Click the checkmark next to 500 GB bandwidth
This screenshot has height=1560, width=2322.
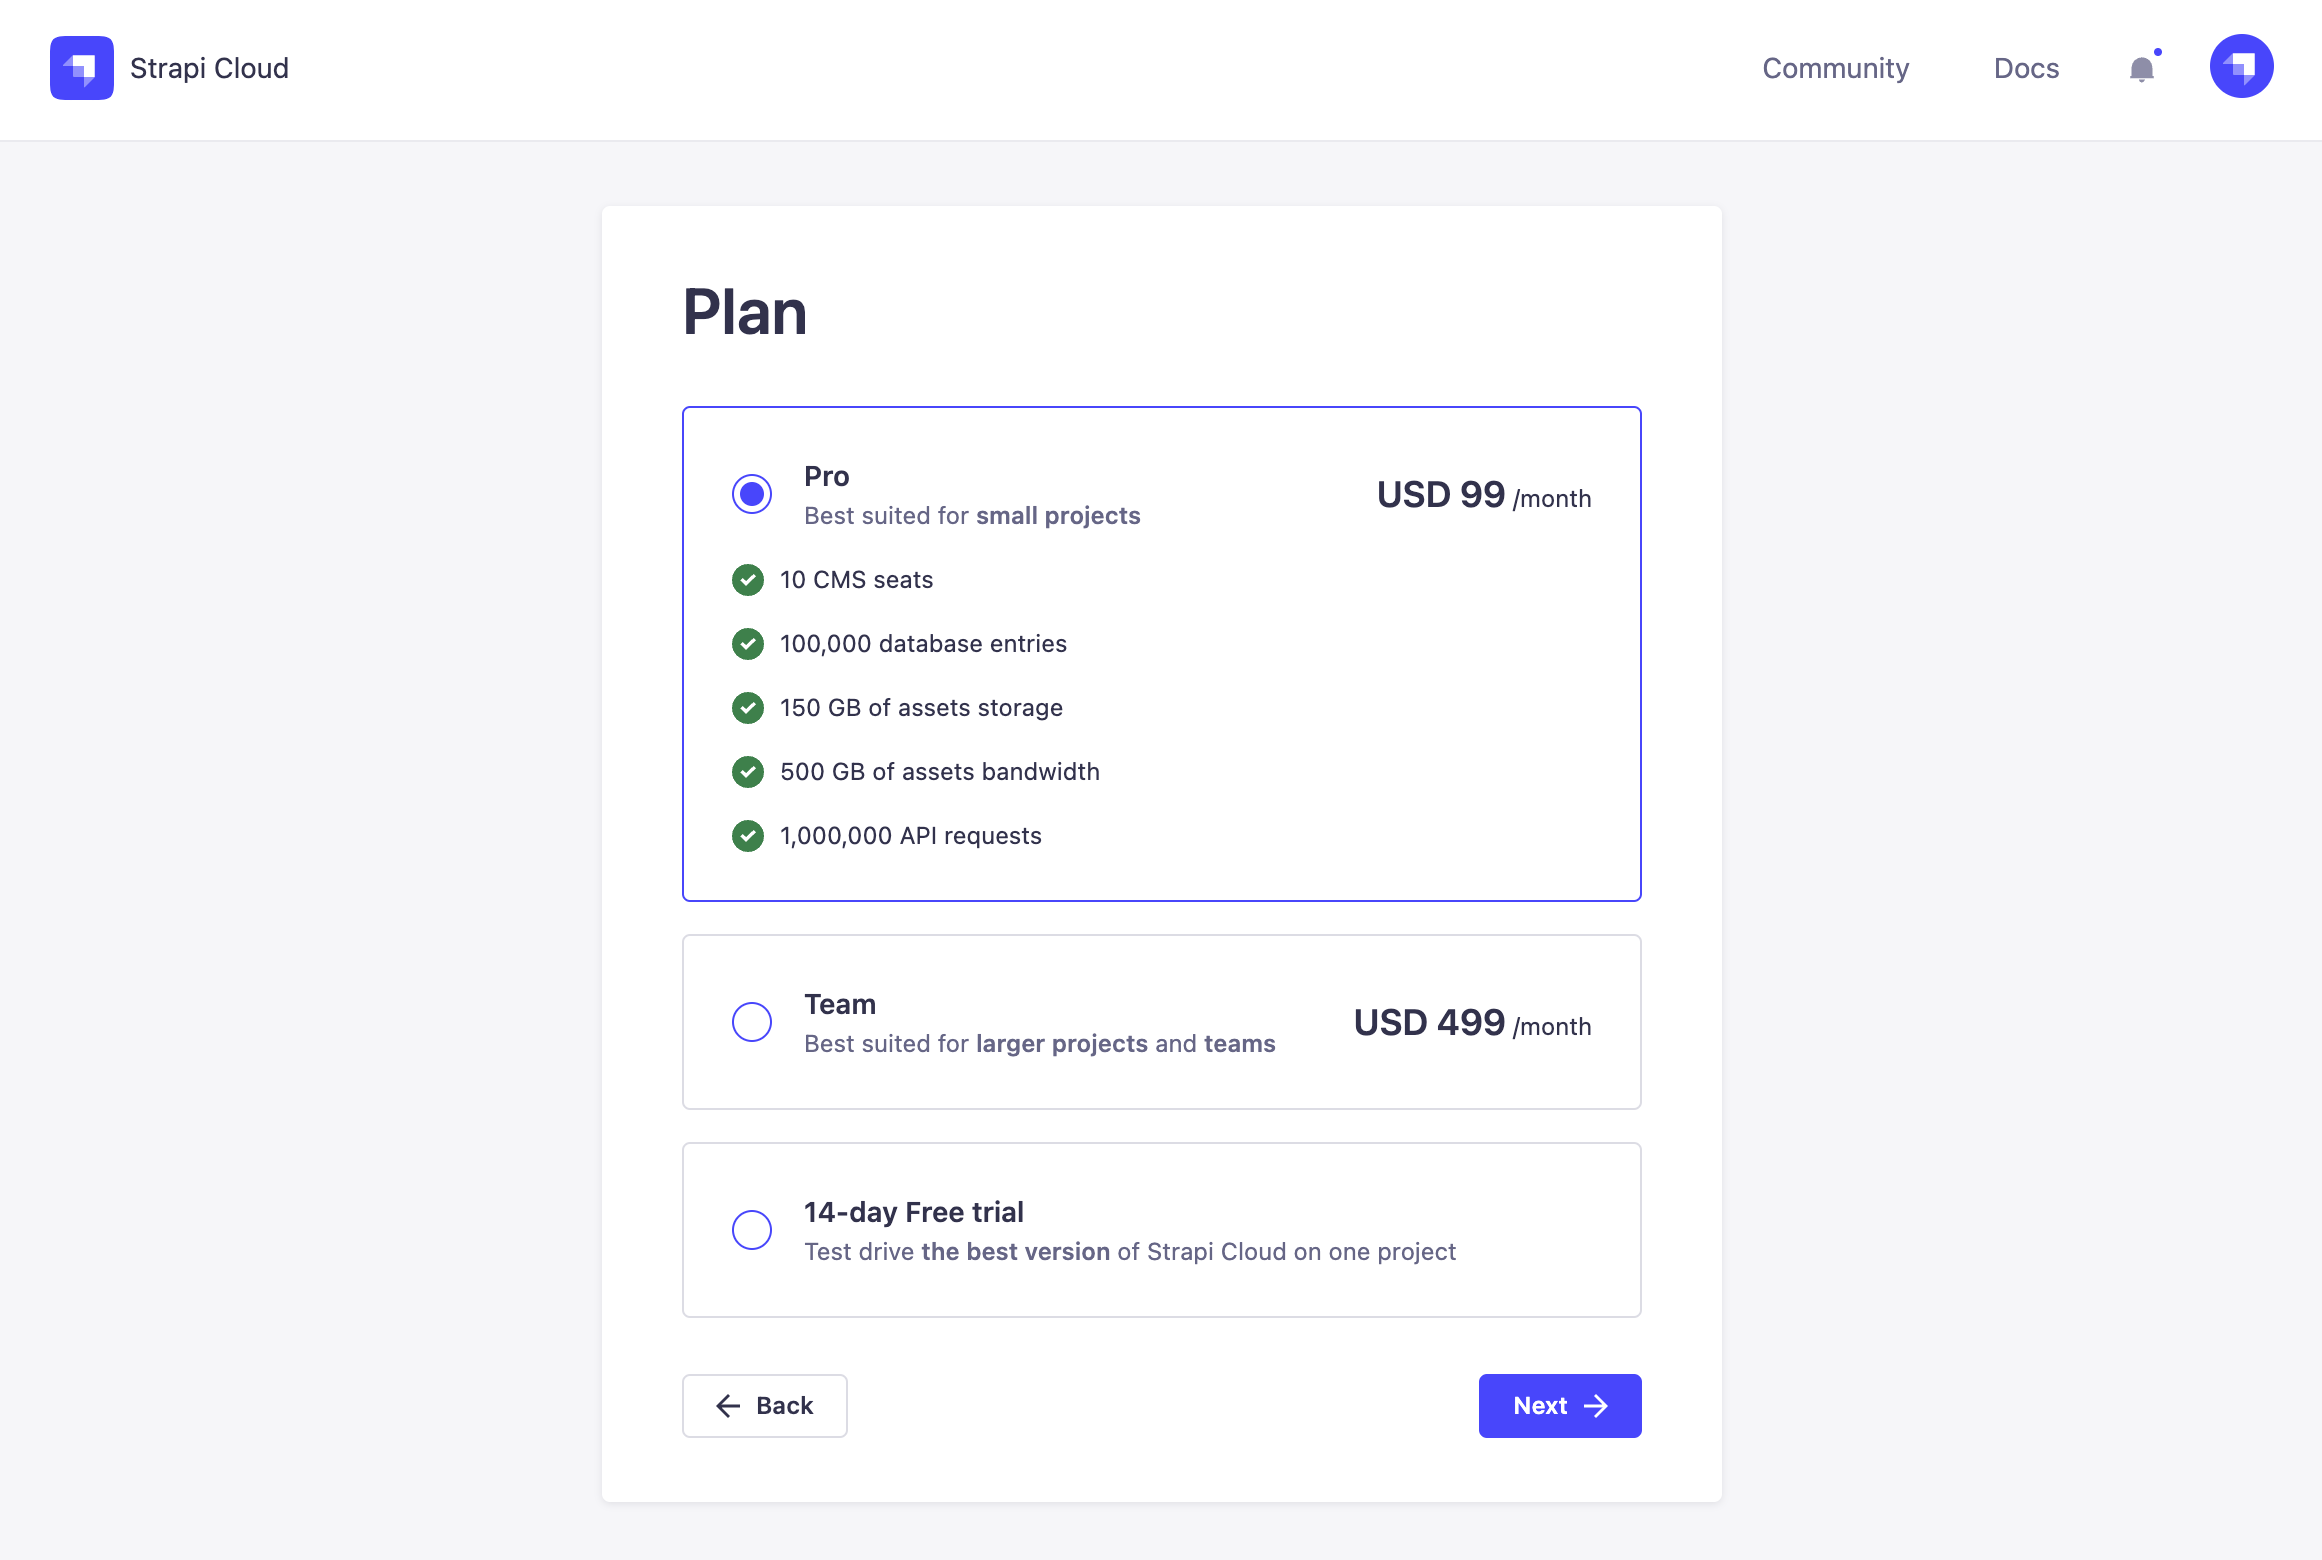click(x=748, y=772)
